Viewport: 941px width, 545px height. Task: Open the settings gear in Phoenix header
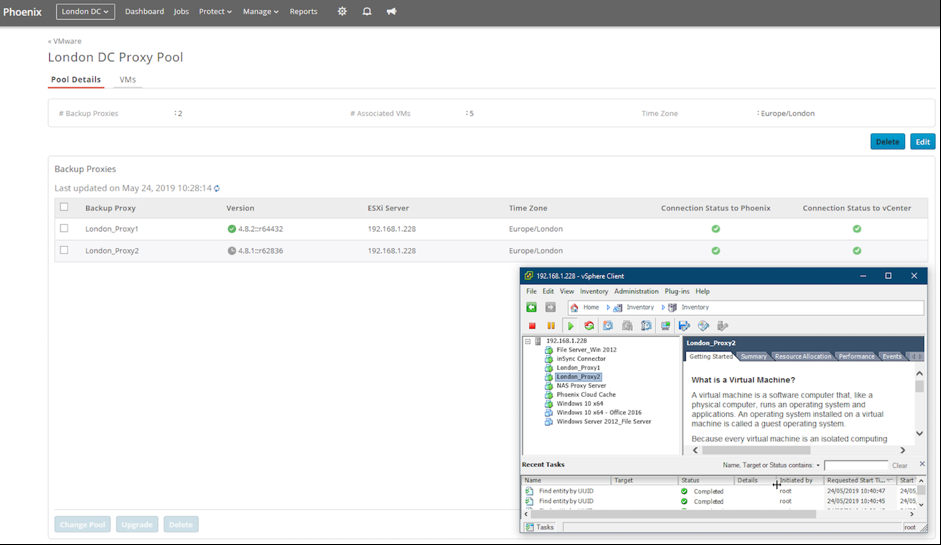342,12
